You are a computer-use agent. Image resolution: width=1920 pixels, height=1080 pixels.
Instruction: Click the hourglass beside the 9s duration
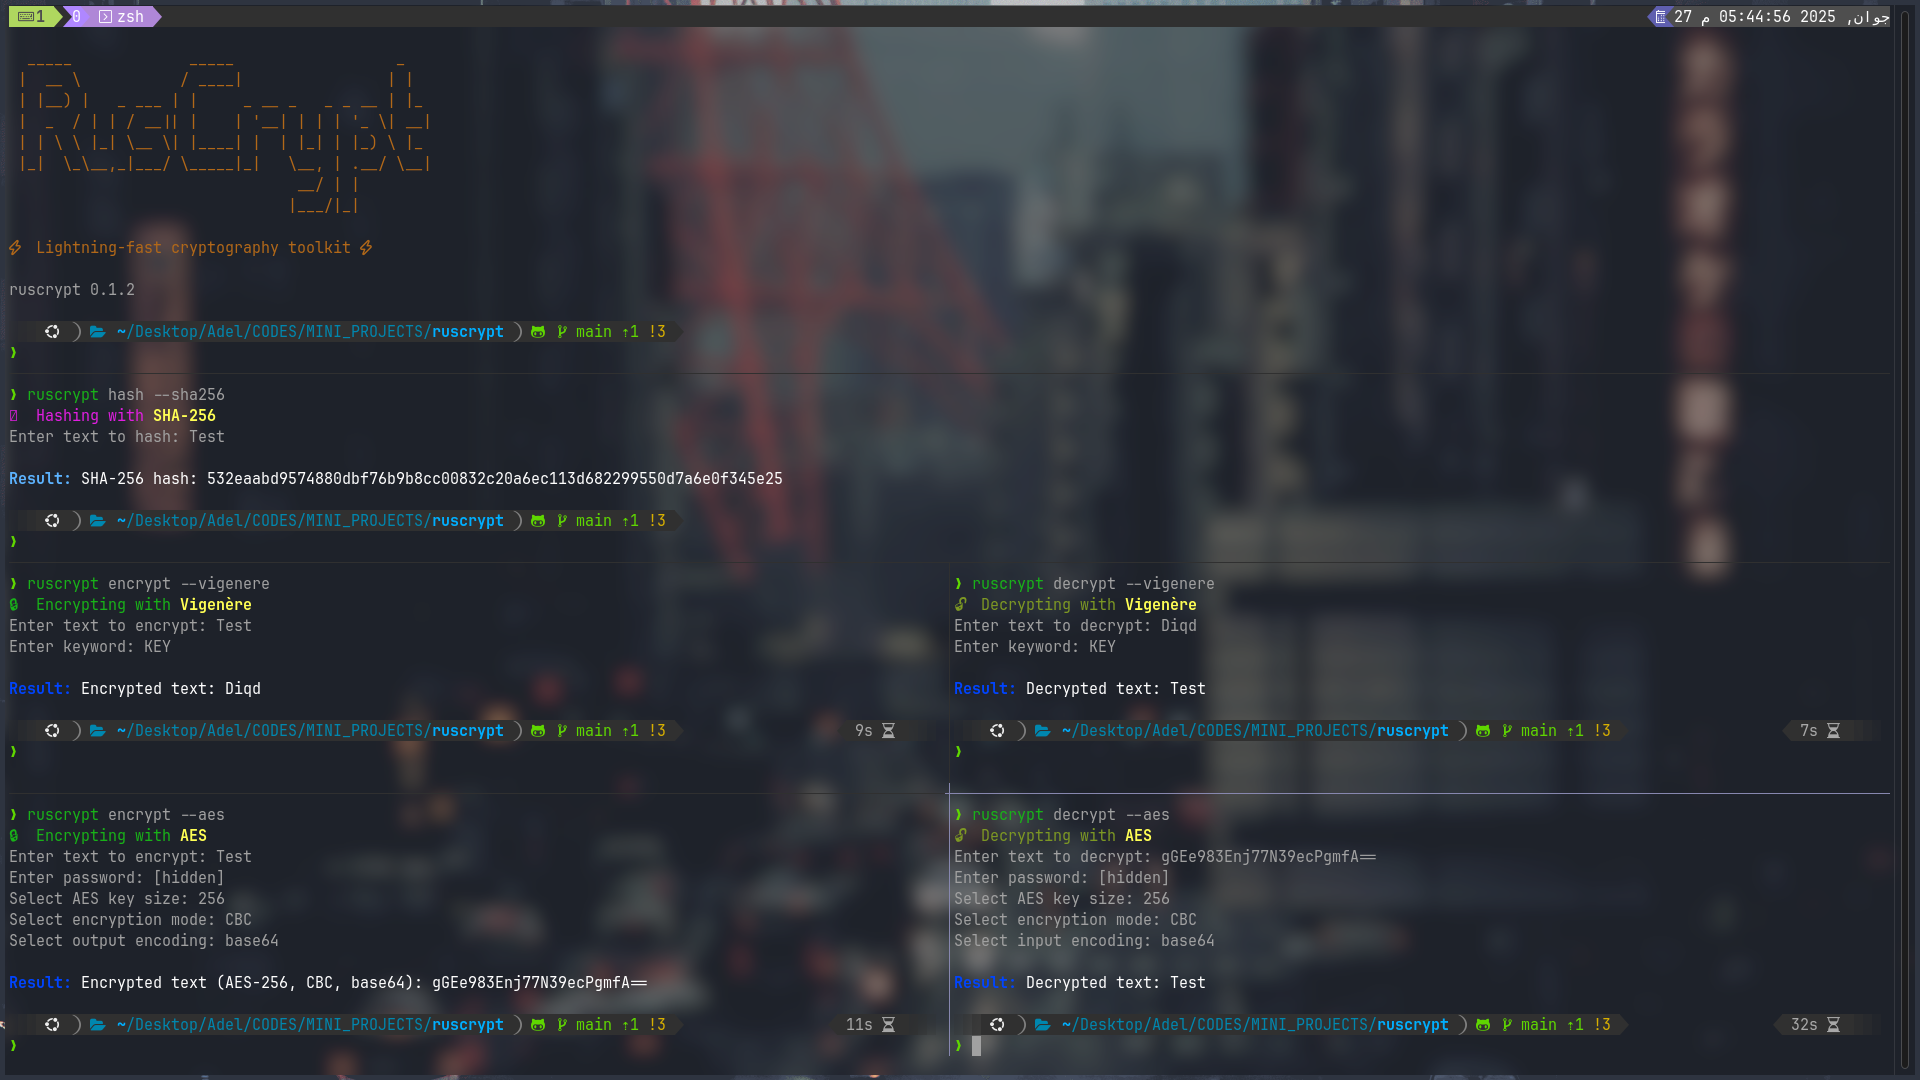[x=887, y=730]
